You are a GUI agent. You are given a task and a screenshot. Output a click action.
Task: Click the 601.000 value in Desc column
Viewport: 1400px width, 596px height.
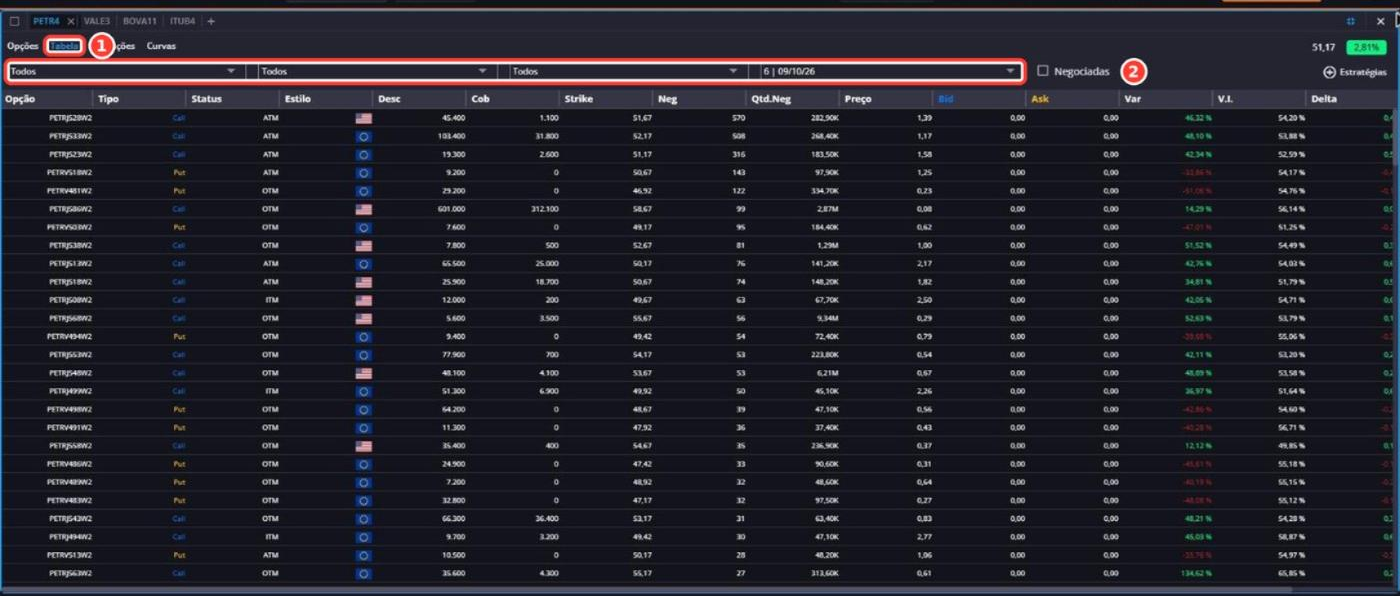[451, 209]
